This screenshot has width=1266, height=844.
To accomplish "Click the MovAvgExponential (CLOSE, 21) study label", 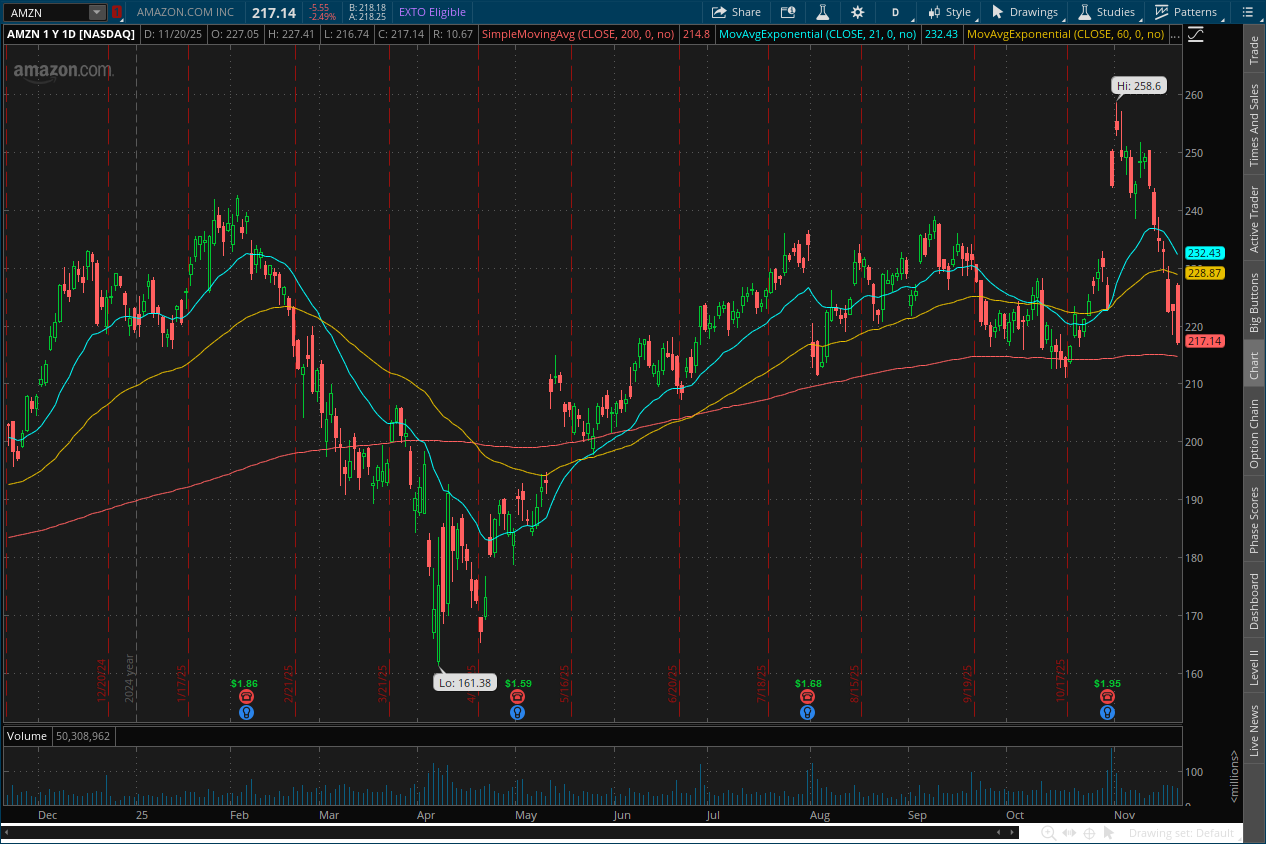I will pyautogui.click(x=818, y=34).
